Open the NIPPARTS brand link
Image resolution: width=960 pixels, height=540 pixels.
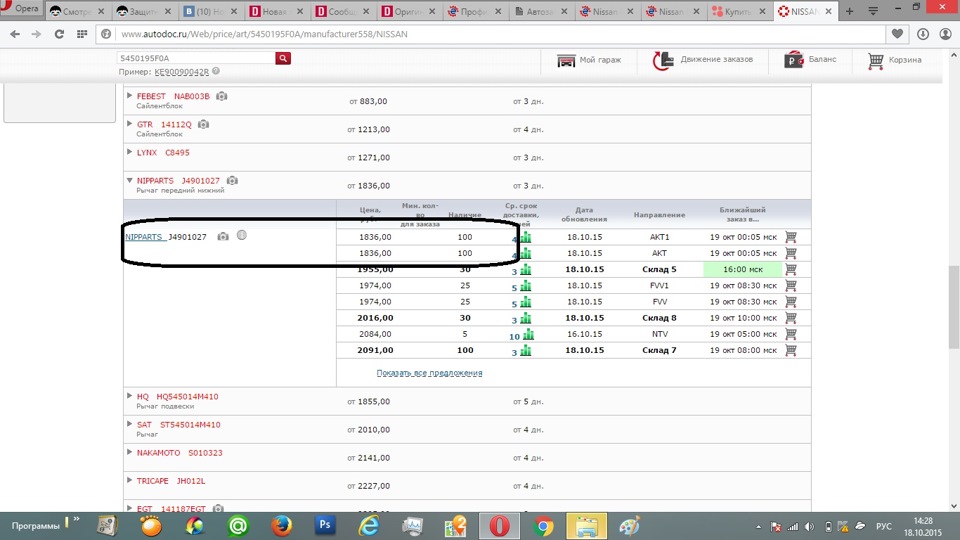coord(144,237)
